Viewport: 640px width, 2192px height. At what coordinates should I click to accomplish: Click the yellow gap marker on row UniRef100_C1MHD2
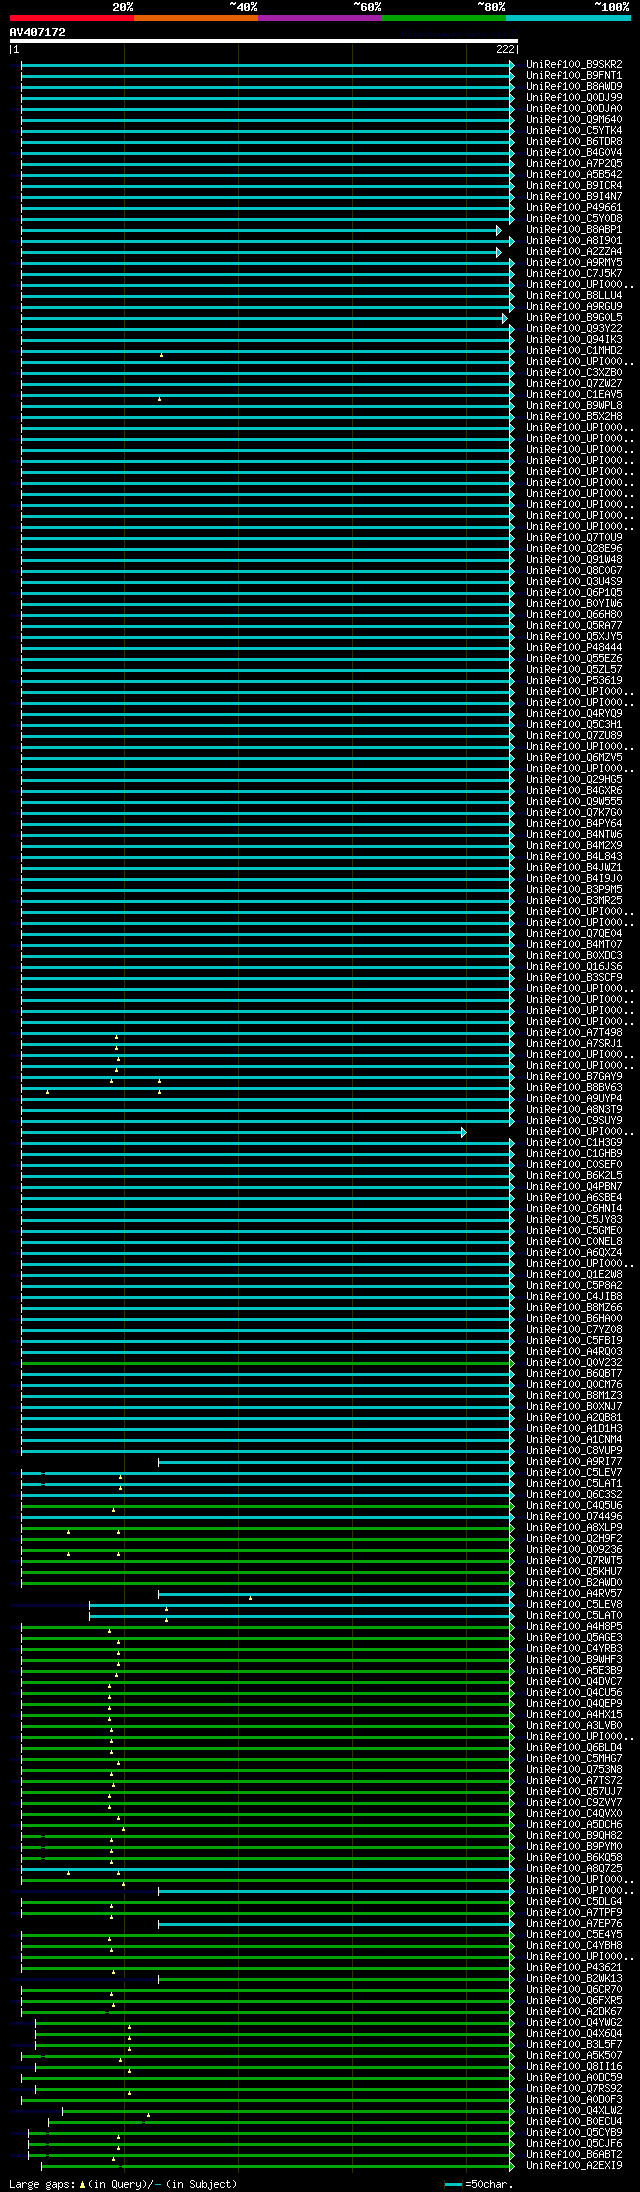[x=161, y=354]
